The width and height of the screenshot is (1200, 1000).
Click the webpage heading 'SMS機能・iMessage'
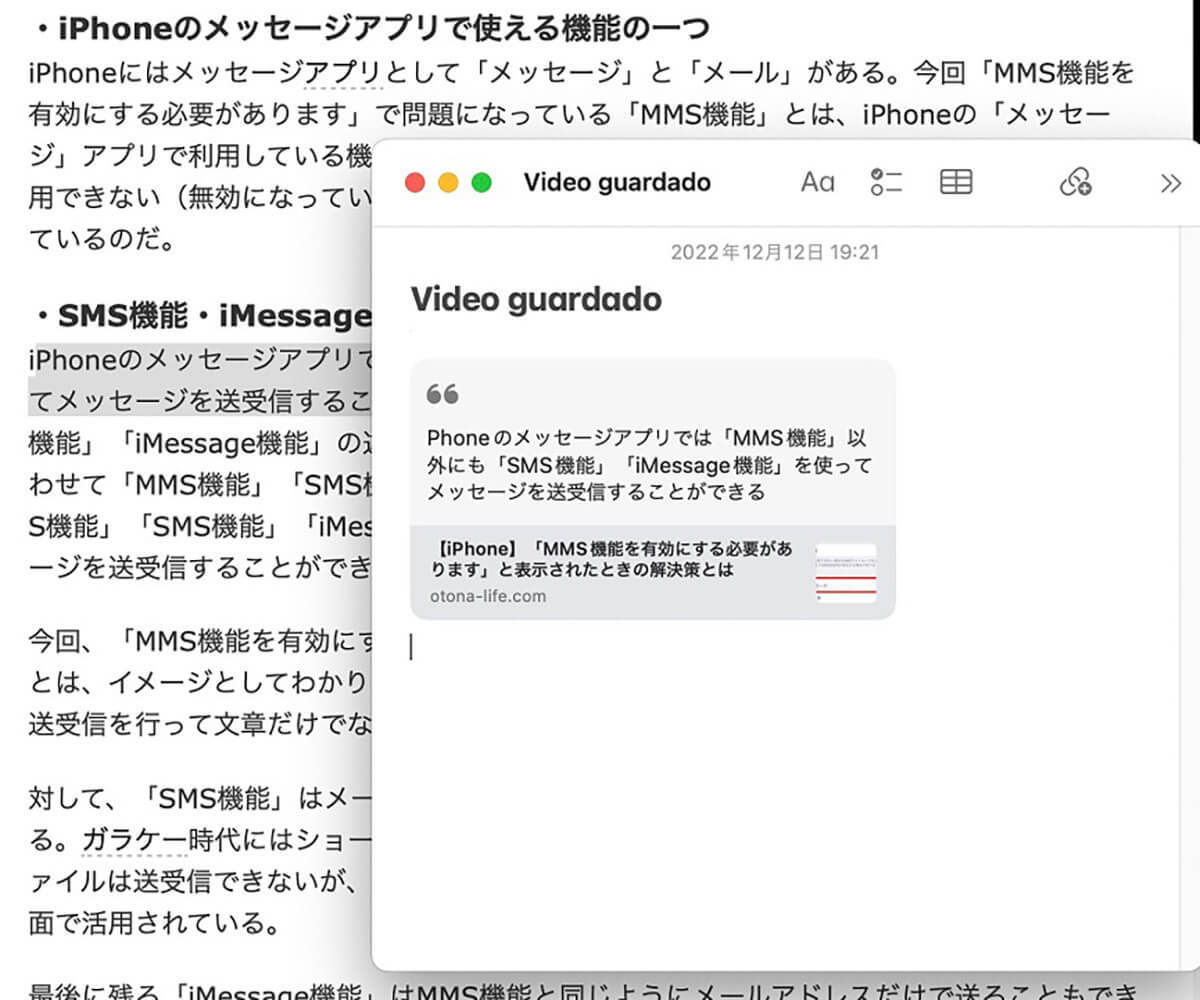215,316
